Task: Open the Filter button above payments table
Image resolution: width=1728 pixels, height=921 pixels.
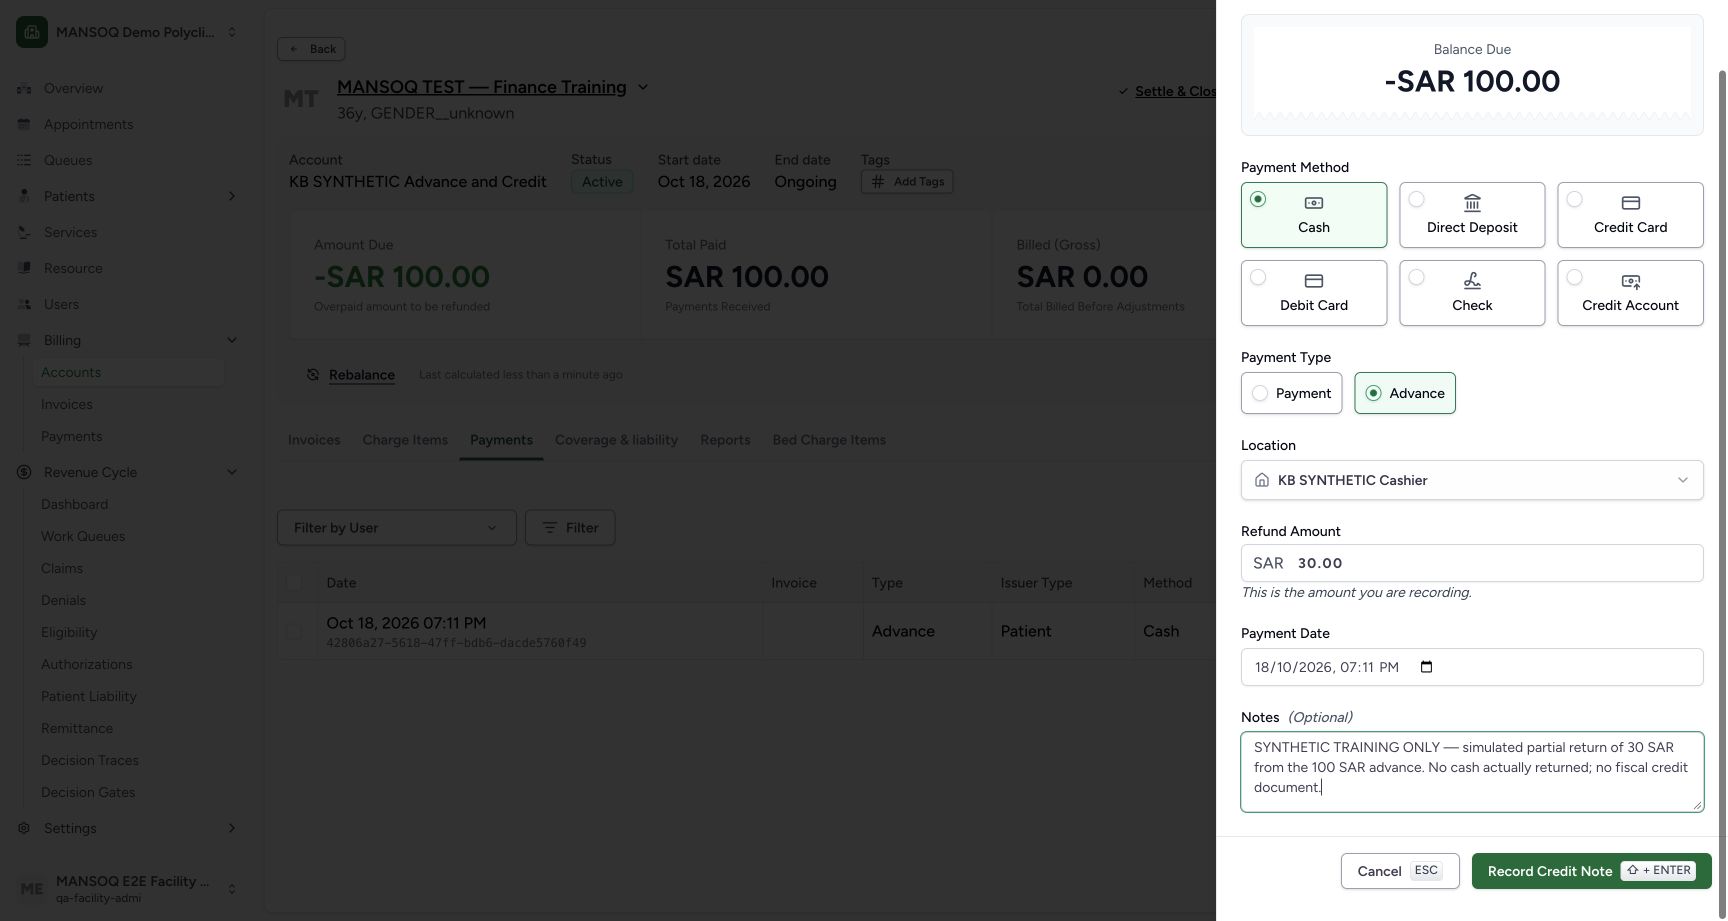Action: [570, 528]
